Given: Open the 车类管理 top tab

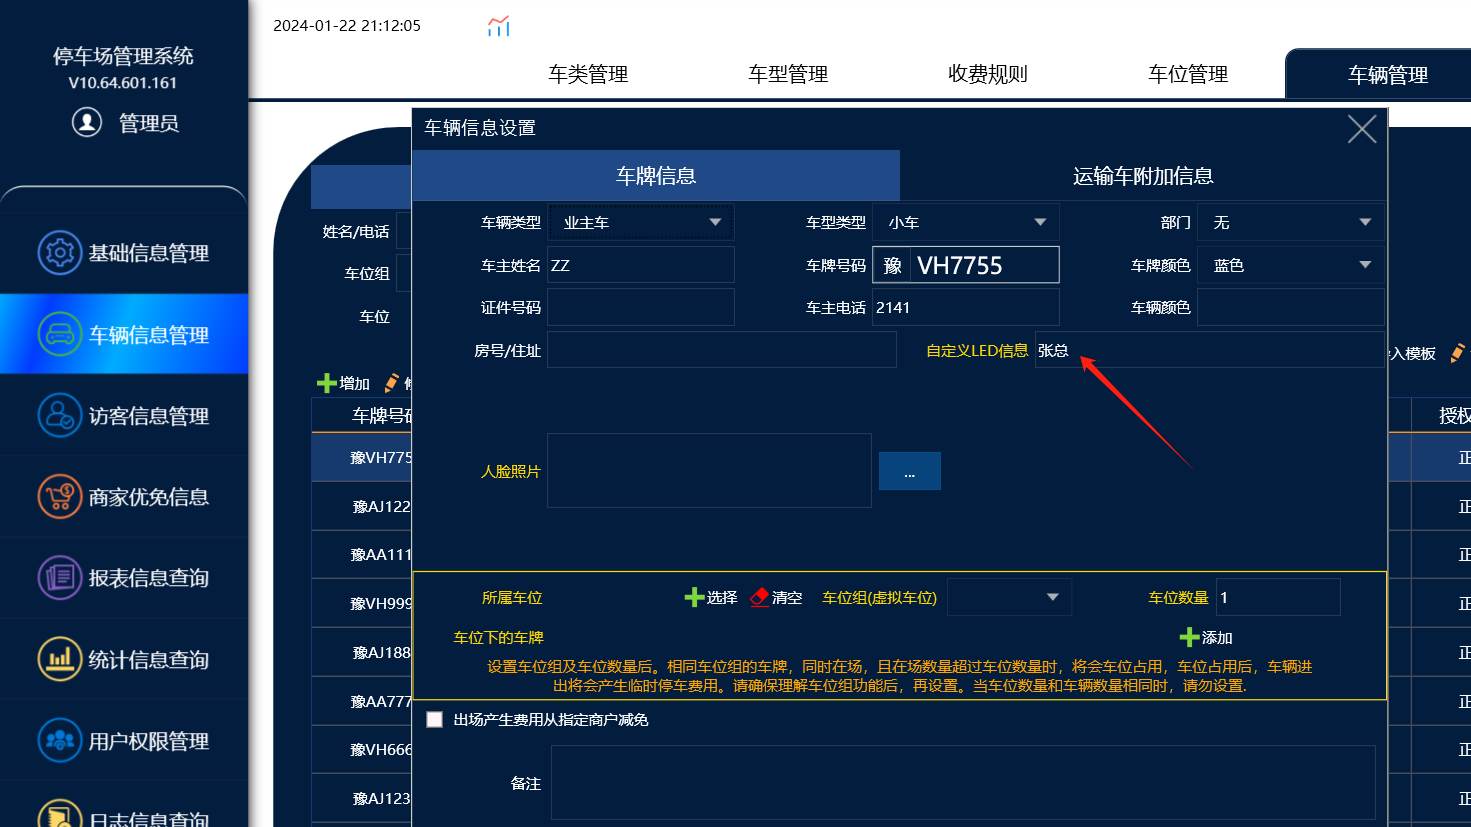Looking at the screenshot, I should [x=588, y=74].
